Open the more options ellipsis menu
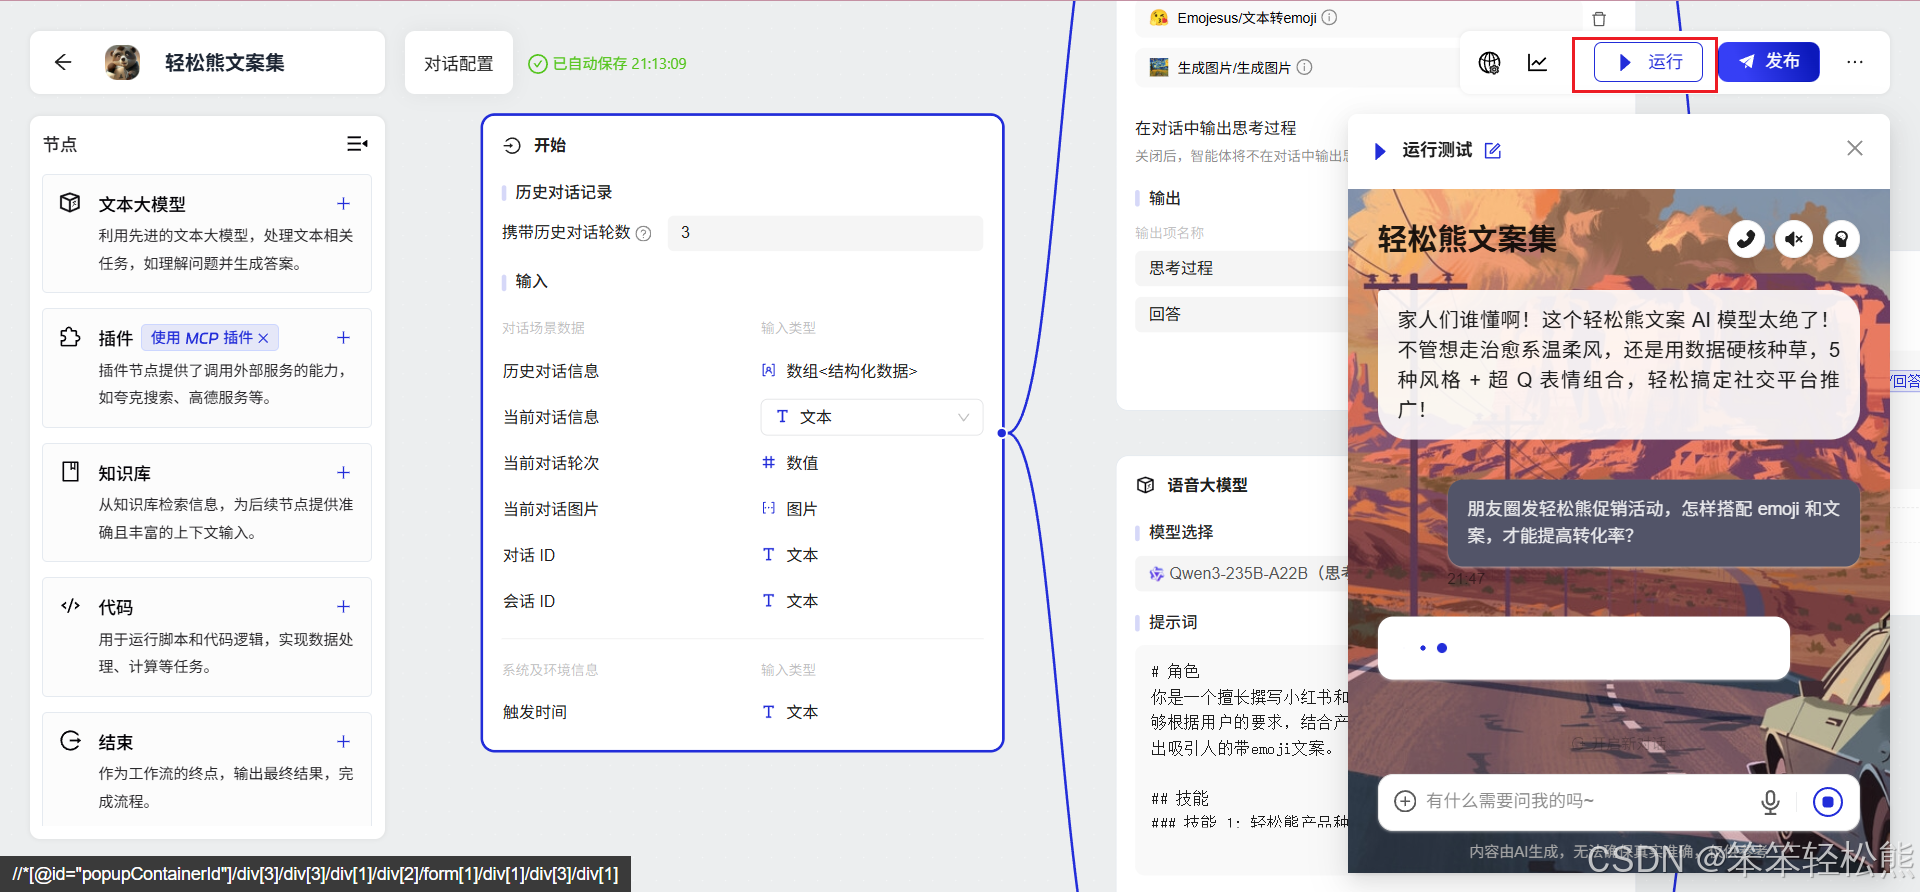Image resolution: width=1920 pixels, height=892 pixels. pos(1855,62)
